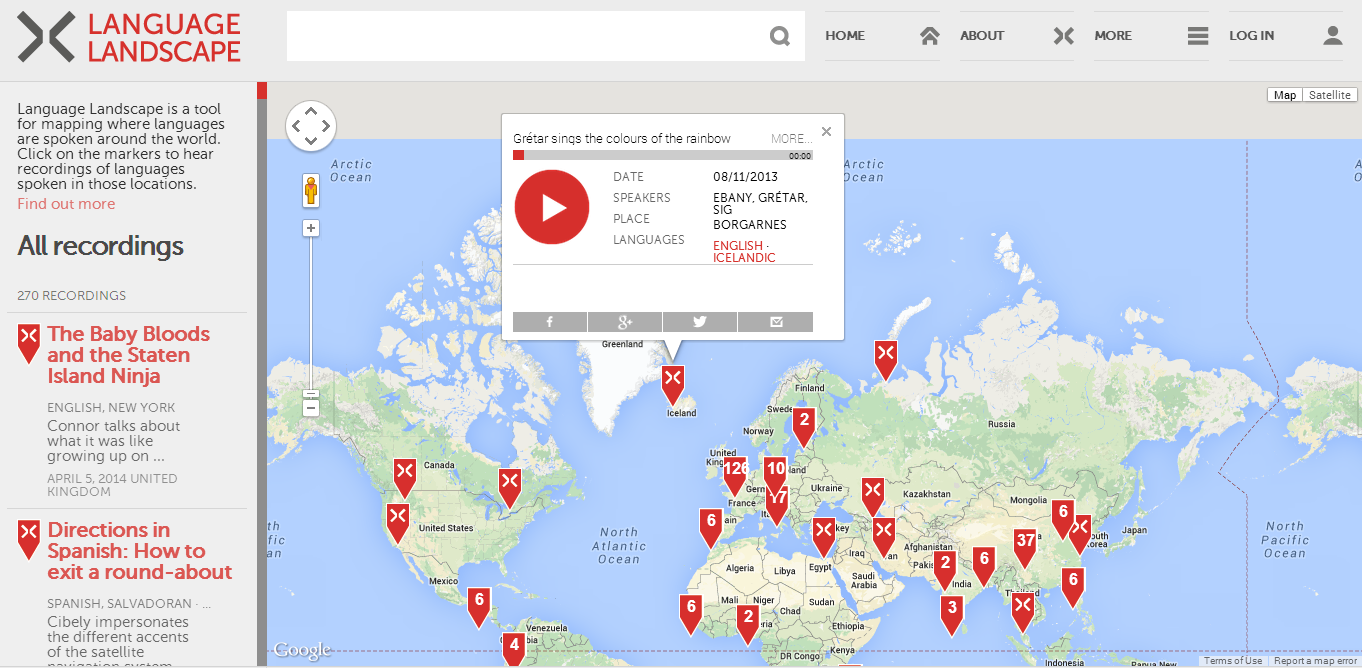
Task: Share recording by email envelope icon
Action: 775,321
